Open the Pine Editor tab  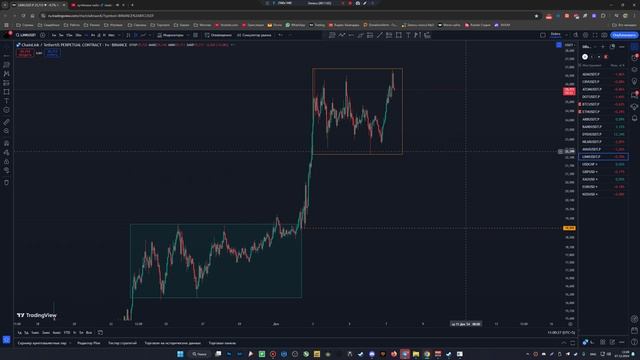coord(89,343)
